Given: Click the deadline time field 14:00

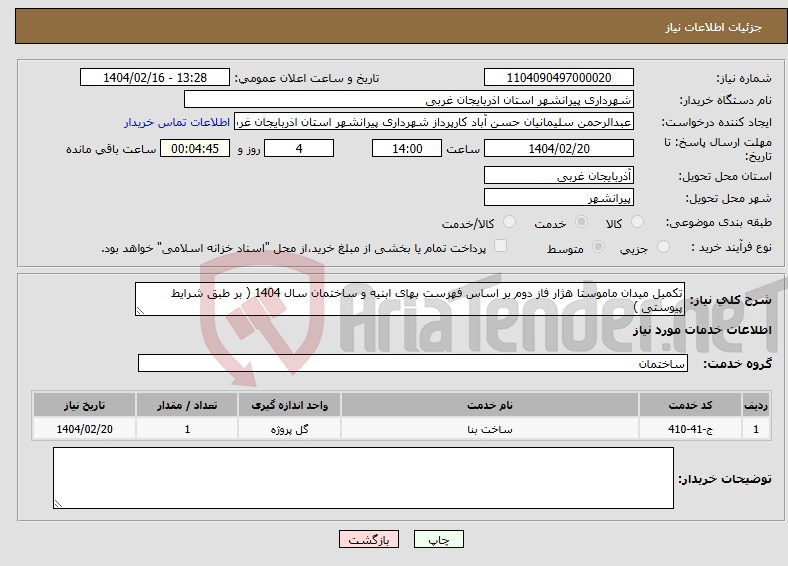Looking at the screenshot, I should click(407, 148).
